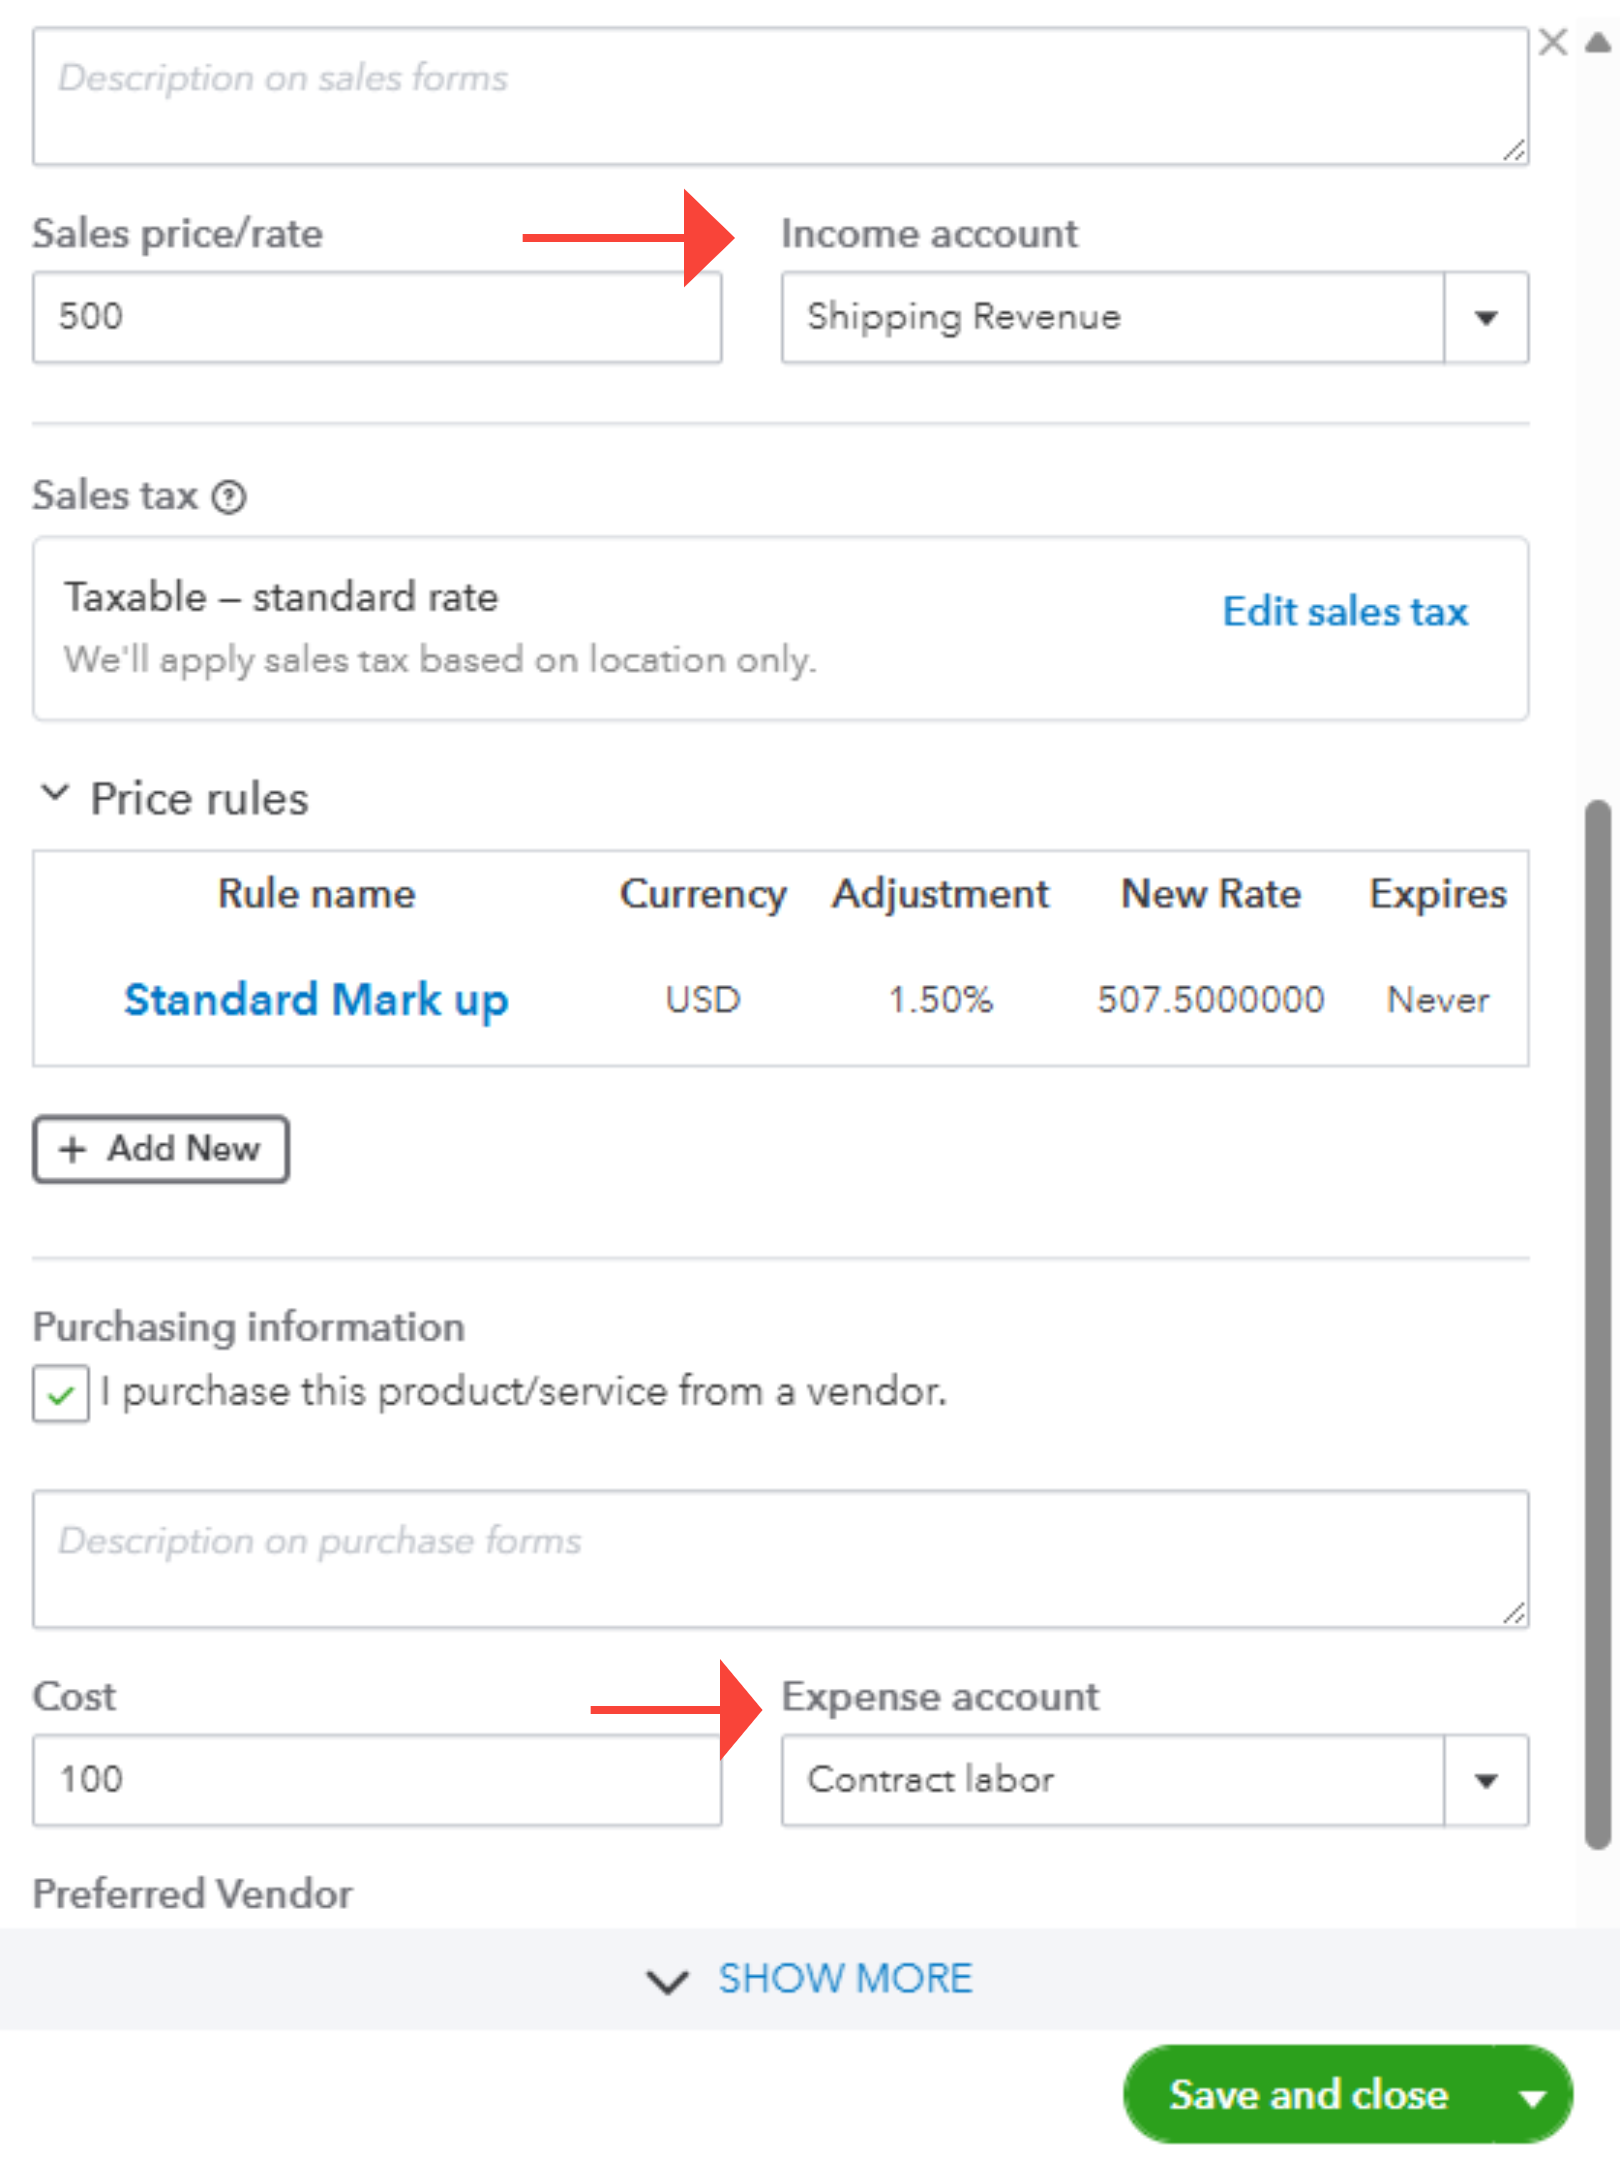Click the plus icon on Add New
Viewport: 1620px width, 2164px height.
(x=72, y=1150)
